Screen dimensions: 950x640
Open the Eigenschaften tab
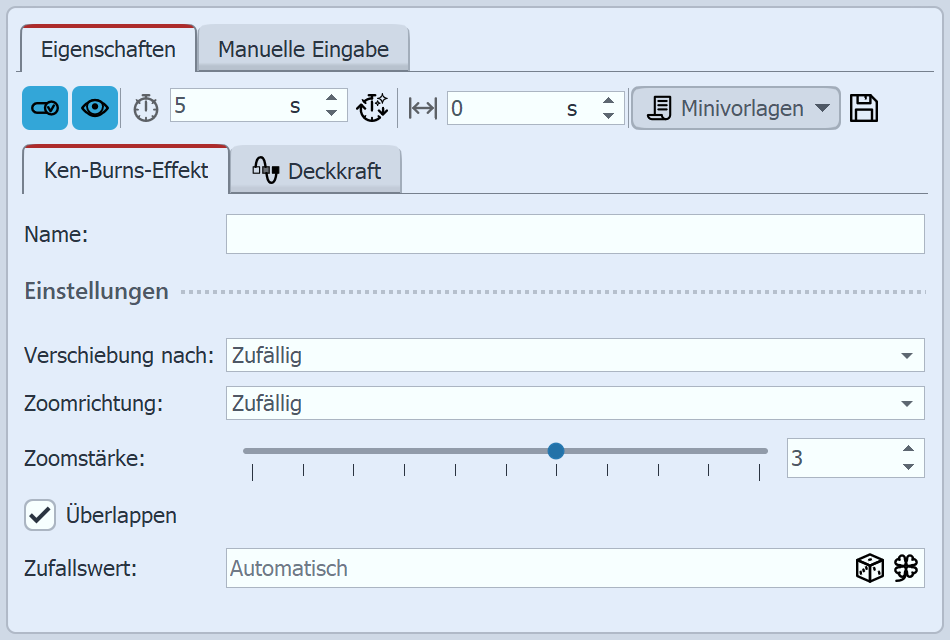click(x=109, y=49)
